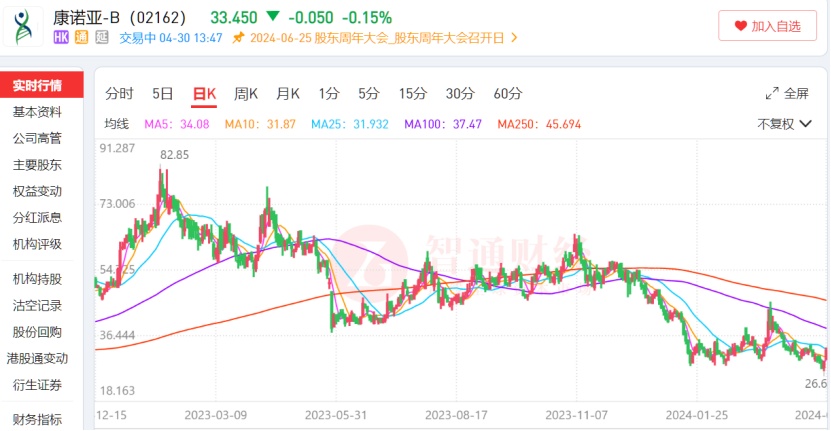The width and height of the screenshot is (831, 431).
Task: Switch to the 5日 chart tab
Action: pyautogui.click(x=163, y=94)
